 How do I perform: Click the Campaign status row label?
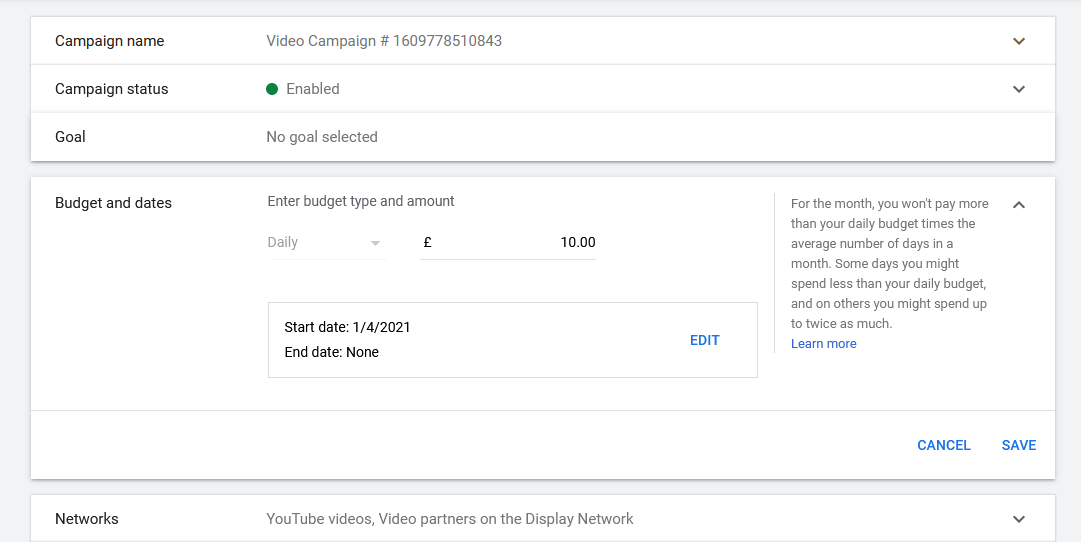[x=112, y=89]
